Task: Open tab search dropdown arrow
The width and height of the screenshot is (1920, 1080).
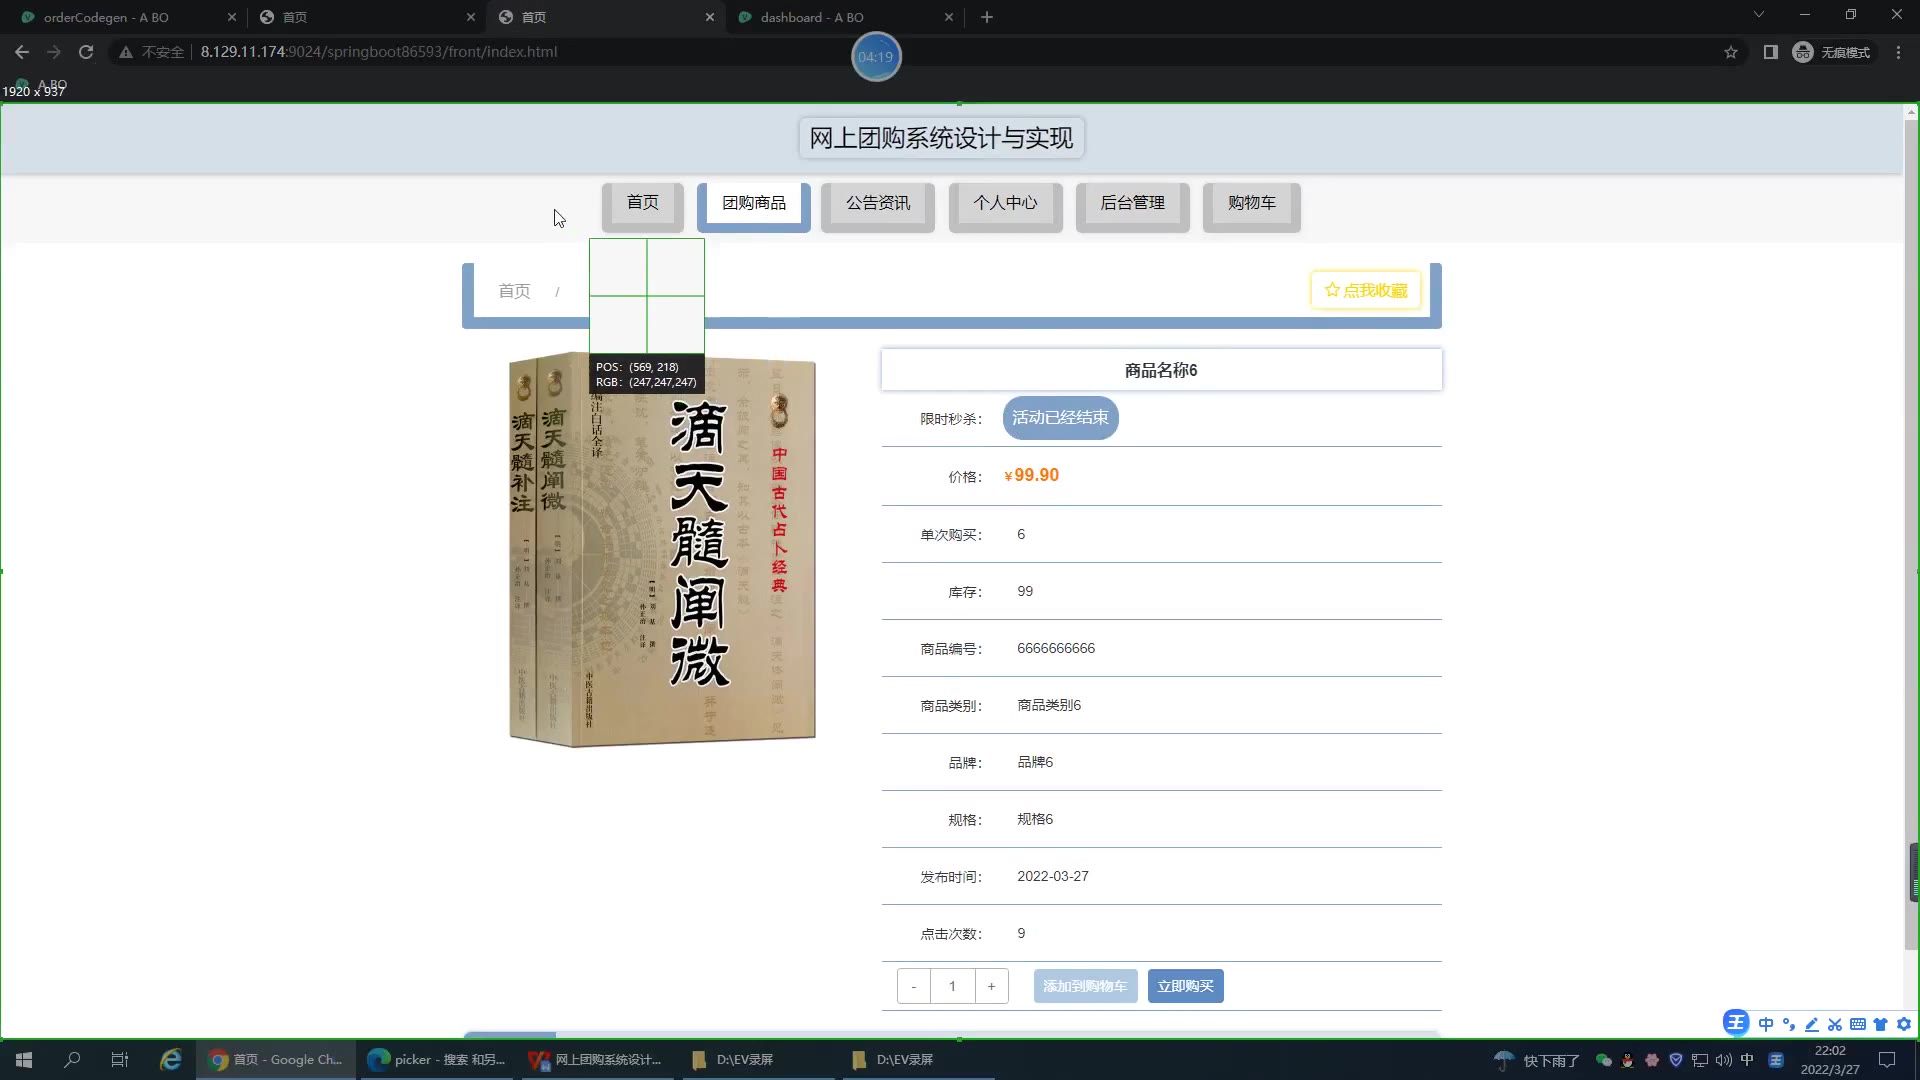Action: pos(1758,15)
